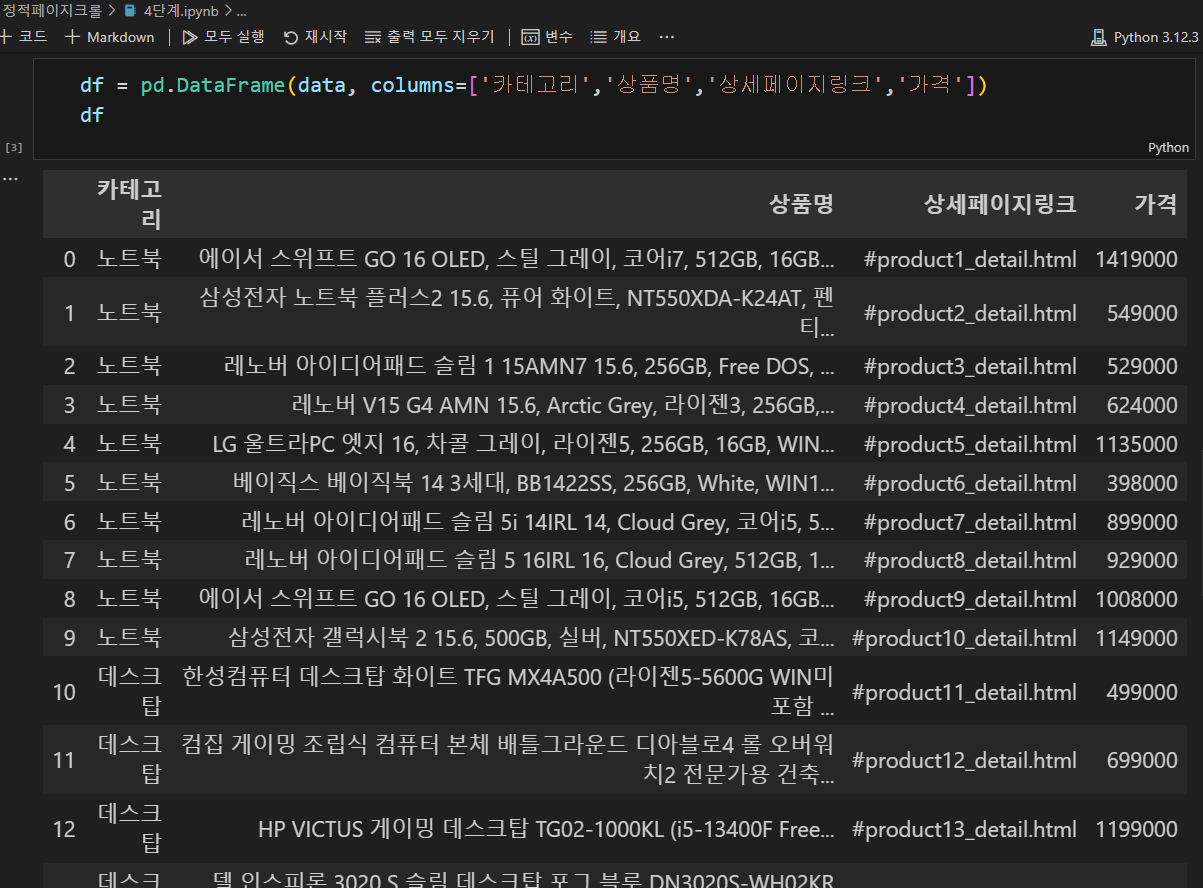The image size is (1203, 888).
Task: Select the #product8_detail.html cell
Action: [x=970, y=560]
